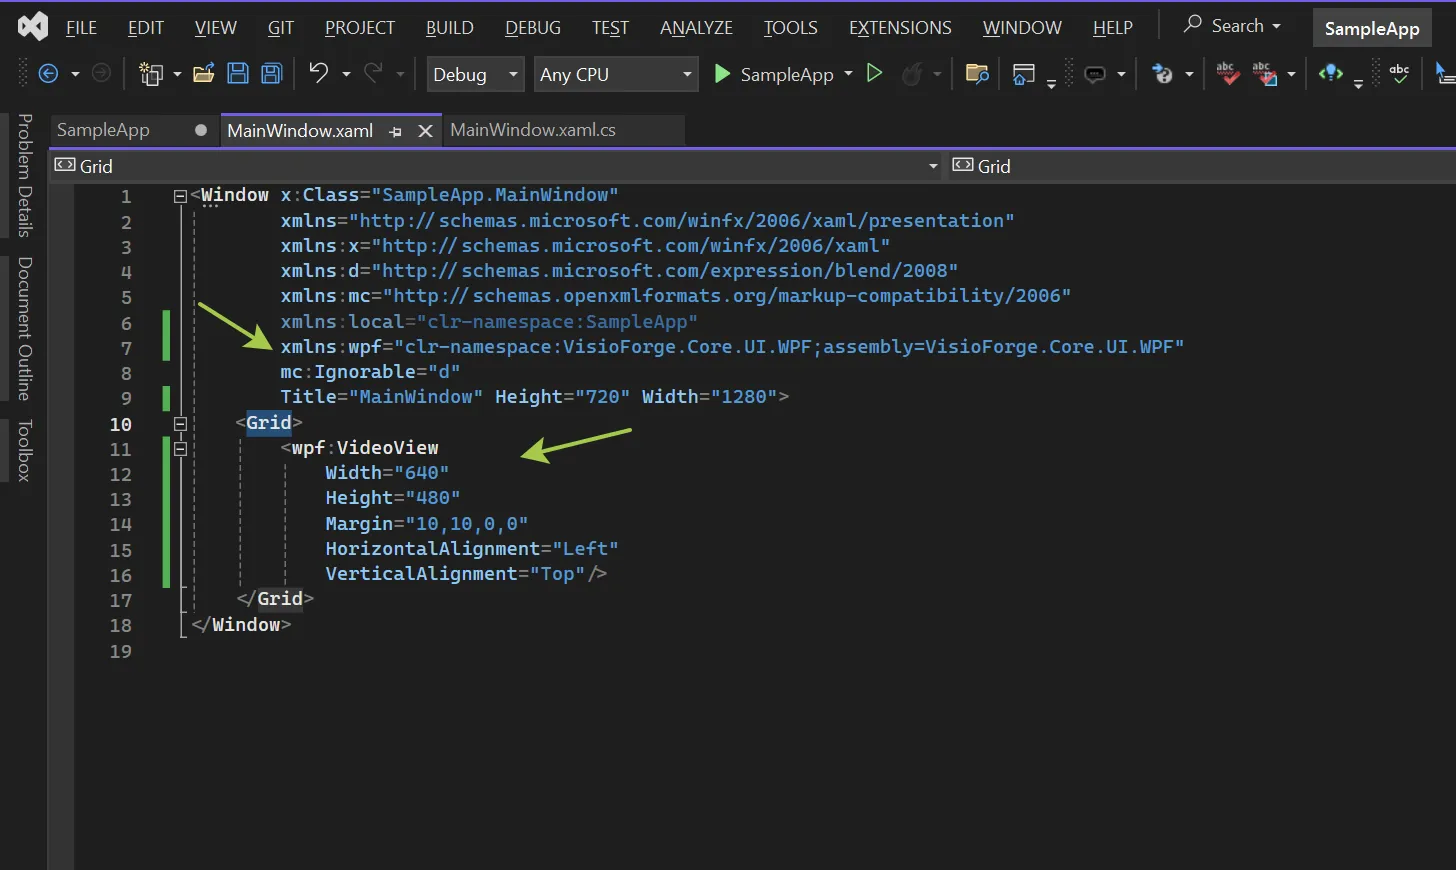Run the spell checker
The width and height of the screenshot is (1456, 870).
point(1399,73)
